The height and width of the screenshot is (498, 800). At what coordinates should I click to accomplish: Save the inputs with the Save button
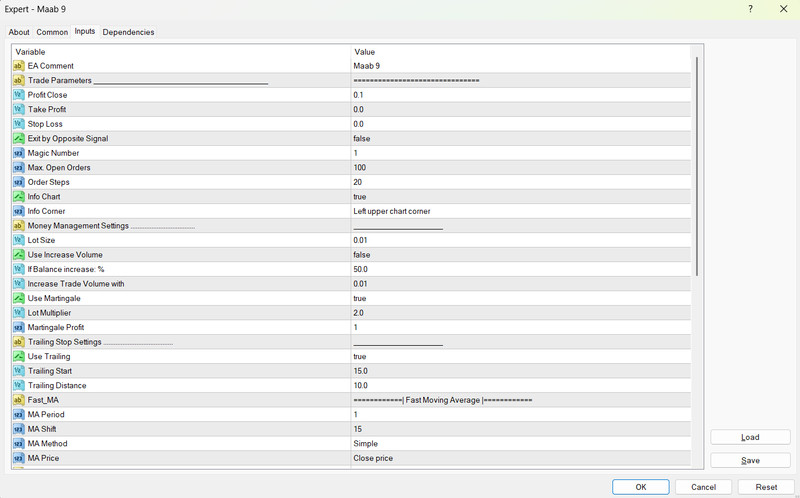750,460
